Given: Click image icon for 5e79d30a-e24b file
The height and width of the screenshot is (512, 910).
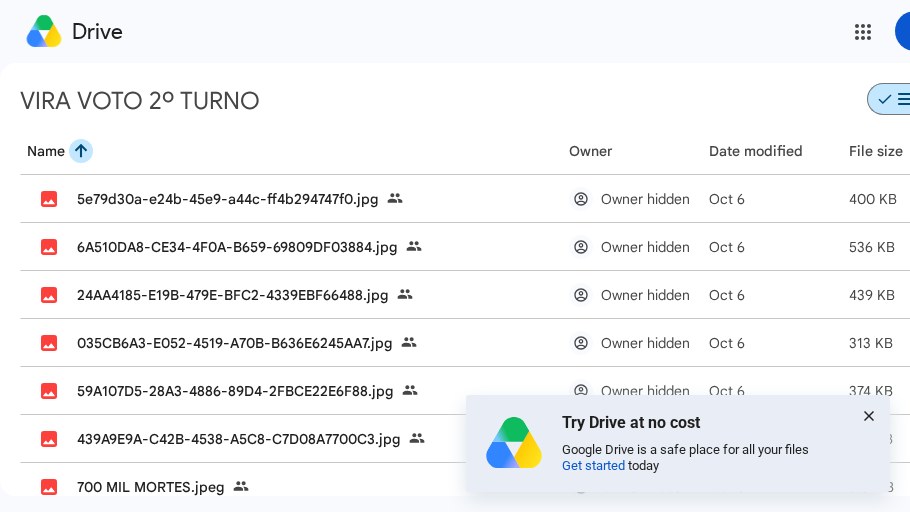Looking at the screenshot, I should (49, 199).
